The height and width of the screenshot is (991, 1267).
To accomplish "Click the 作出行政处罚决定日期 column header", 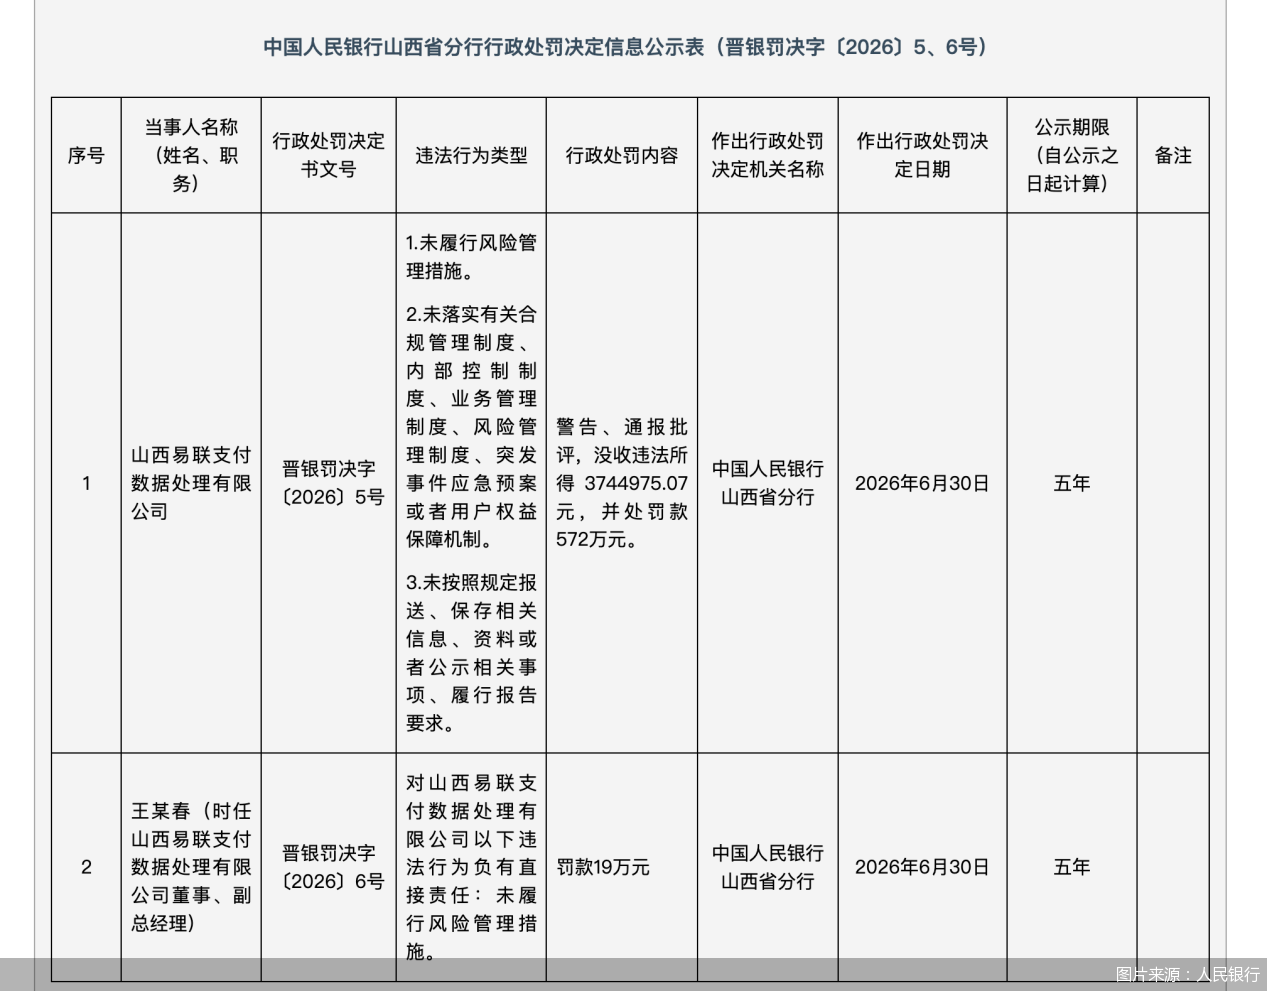I will tap(922, 155).
